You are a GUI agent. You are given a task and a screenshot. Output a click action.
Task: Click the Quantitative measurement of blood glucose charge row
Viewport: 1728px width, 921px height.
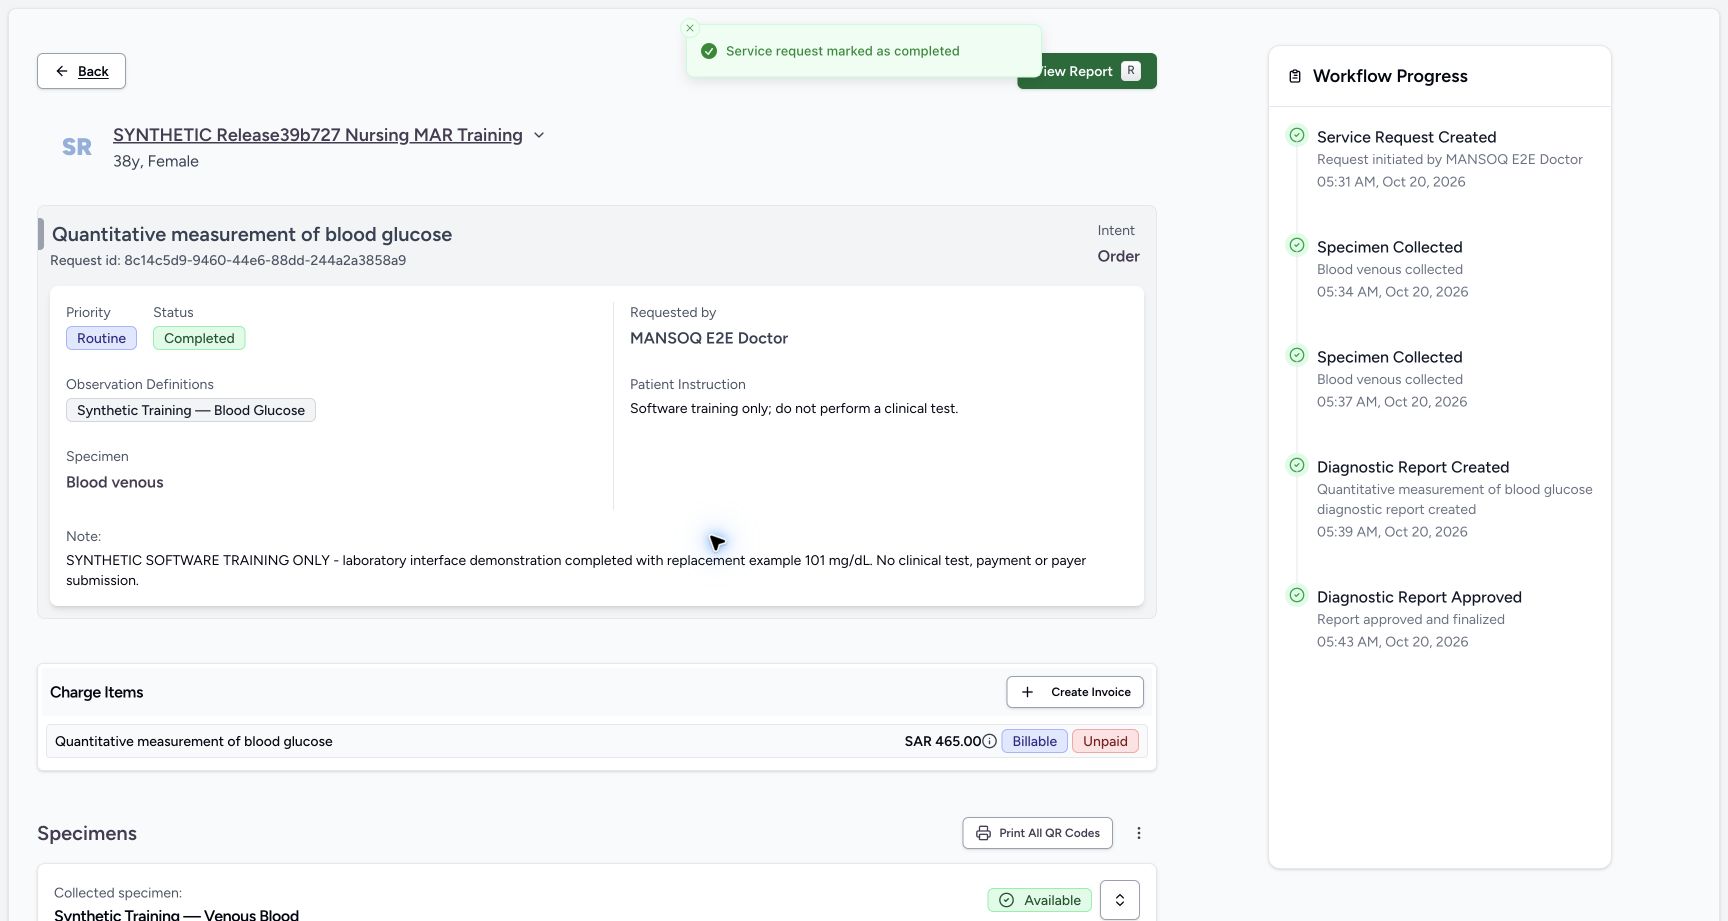[x=596, y=741]
